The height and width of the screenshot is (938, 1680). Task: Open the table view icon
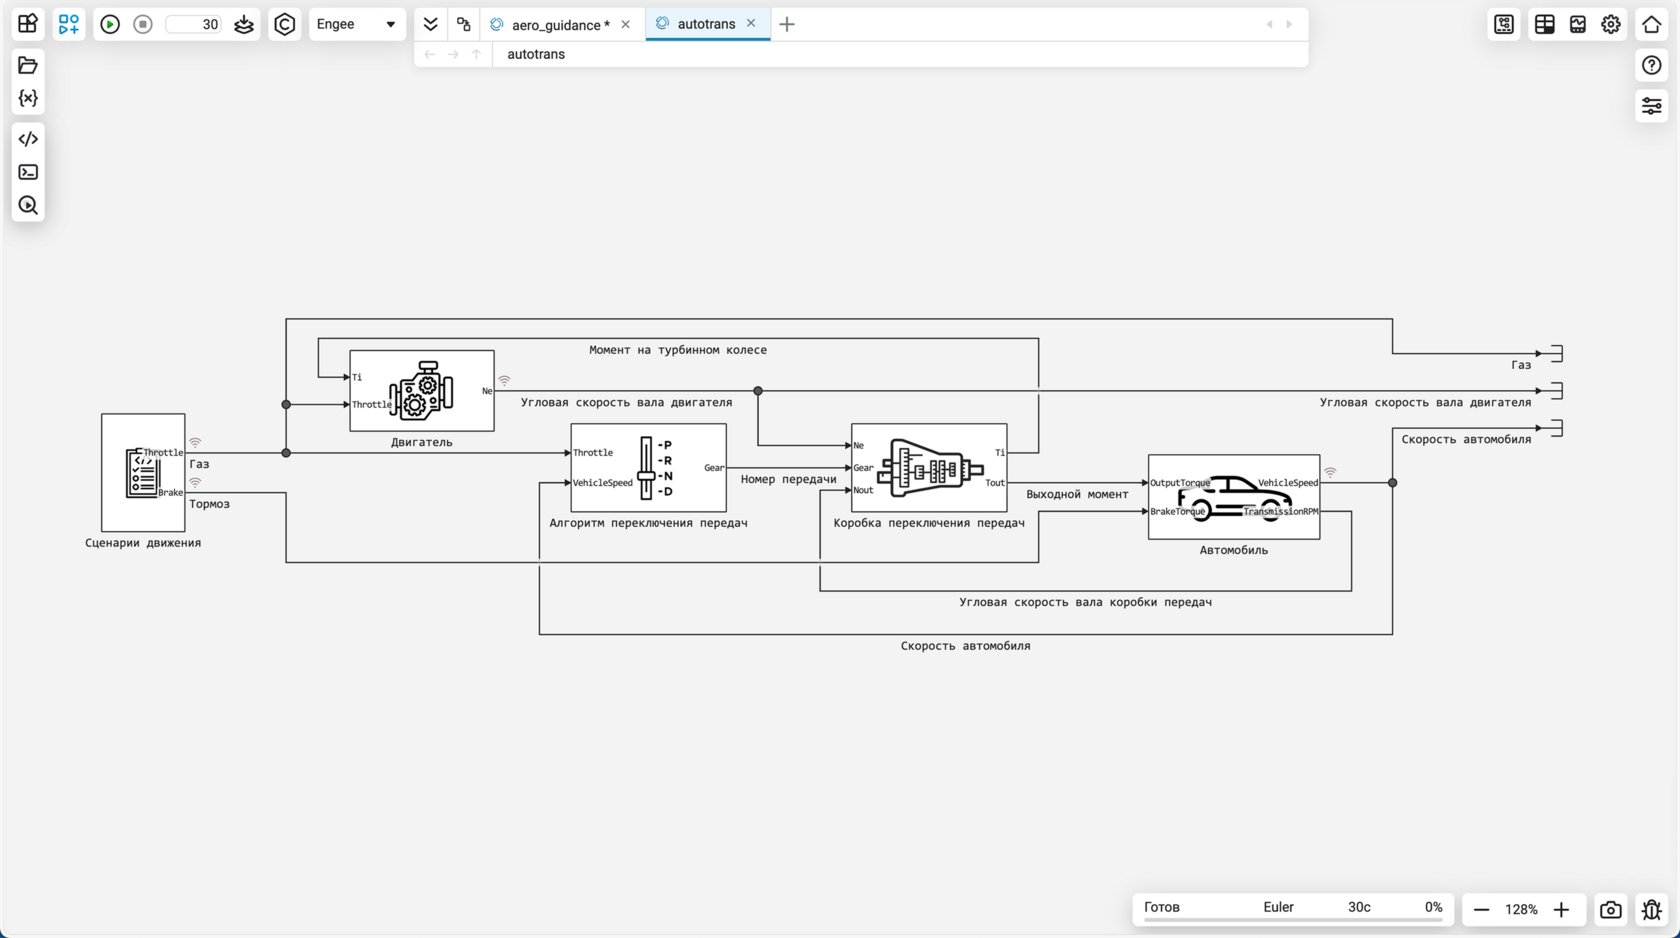[1545, 24]
